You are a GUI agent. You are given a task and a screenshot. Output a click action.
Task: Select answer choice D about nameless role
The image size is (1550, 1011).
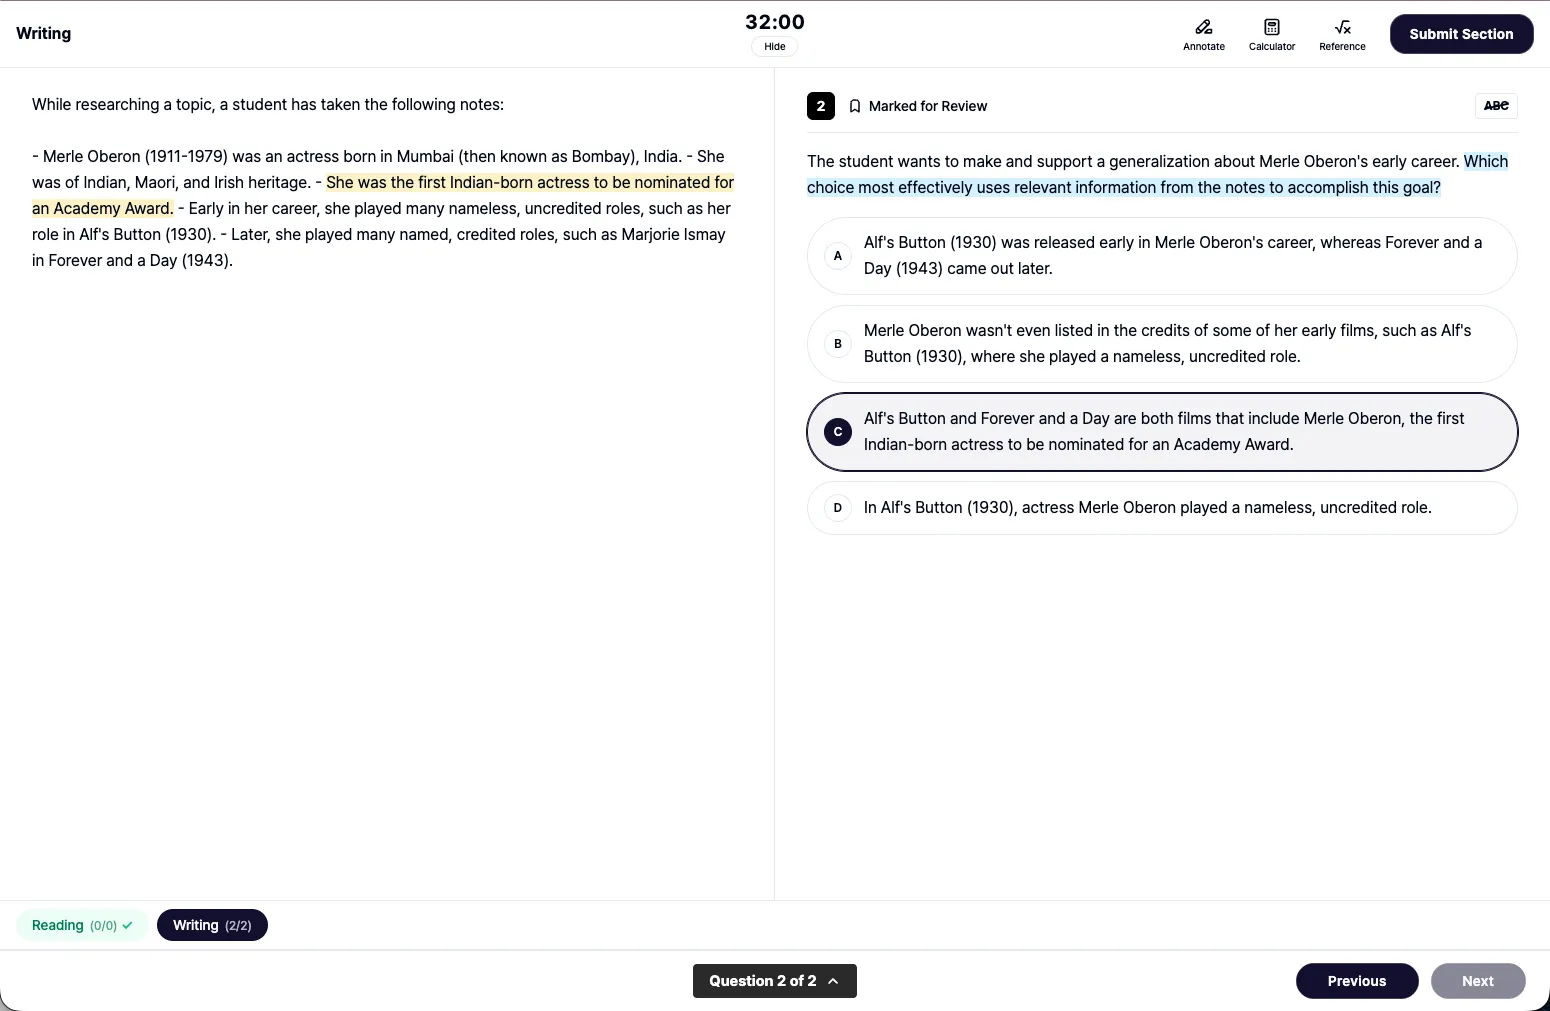click(1162, 508)
